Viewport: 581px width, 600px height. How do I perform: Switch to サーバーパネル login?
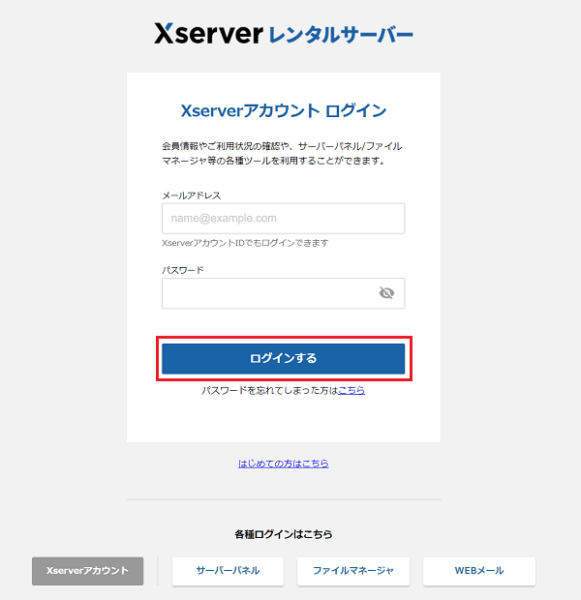[228, 571]
